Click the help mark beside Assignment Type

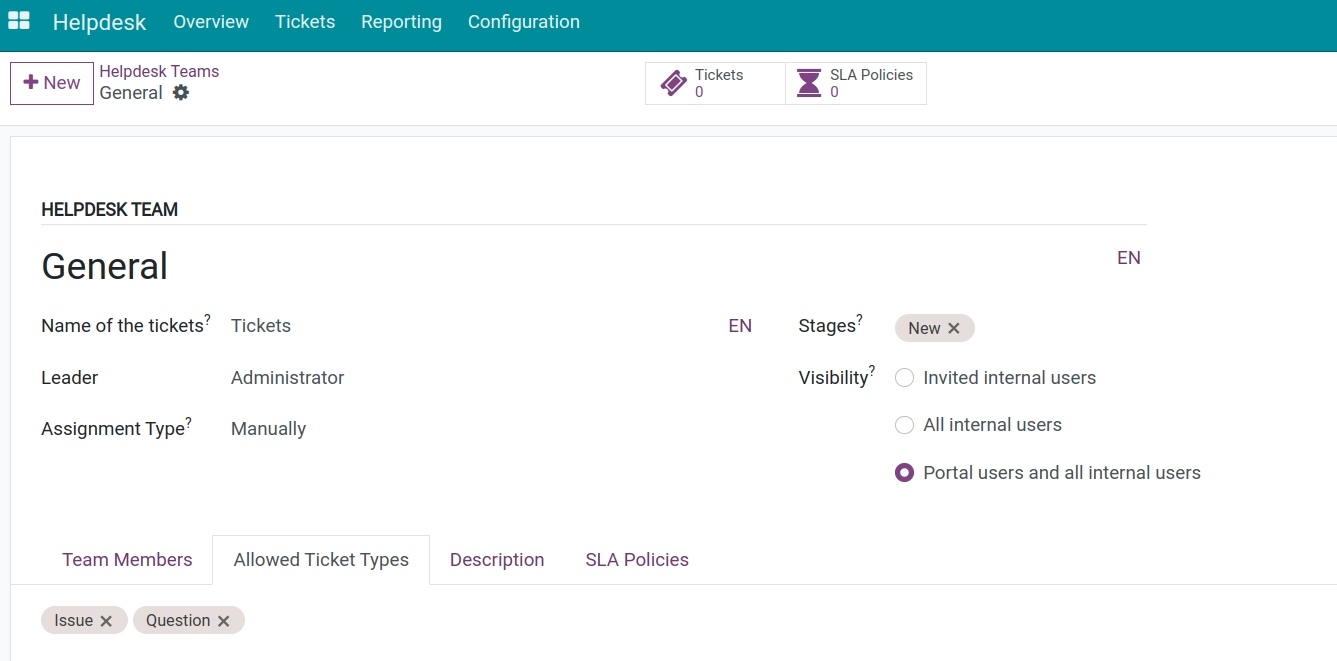pyautogui.click(x=189, y=422)
